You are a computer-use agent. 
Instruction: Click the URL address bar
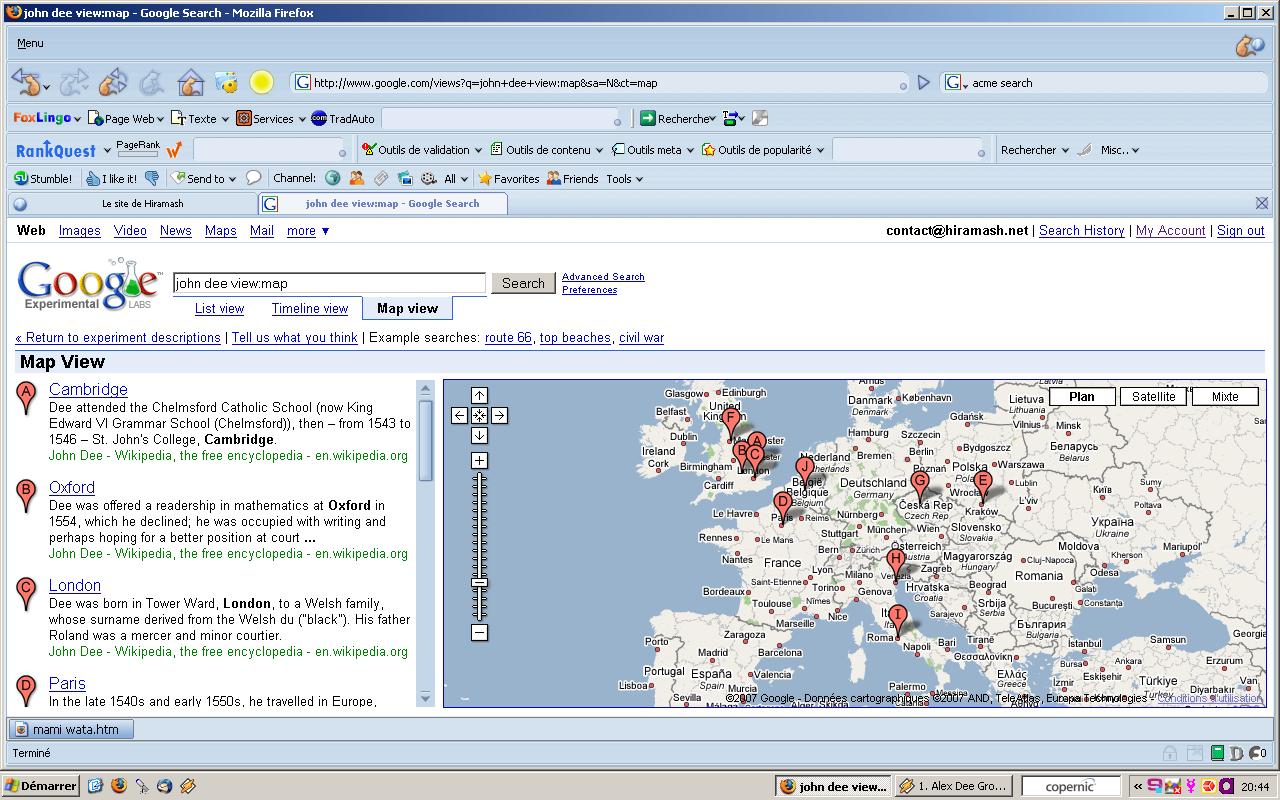click(x=602, y=83)
